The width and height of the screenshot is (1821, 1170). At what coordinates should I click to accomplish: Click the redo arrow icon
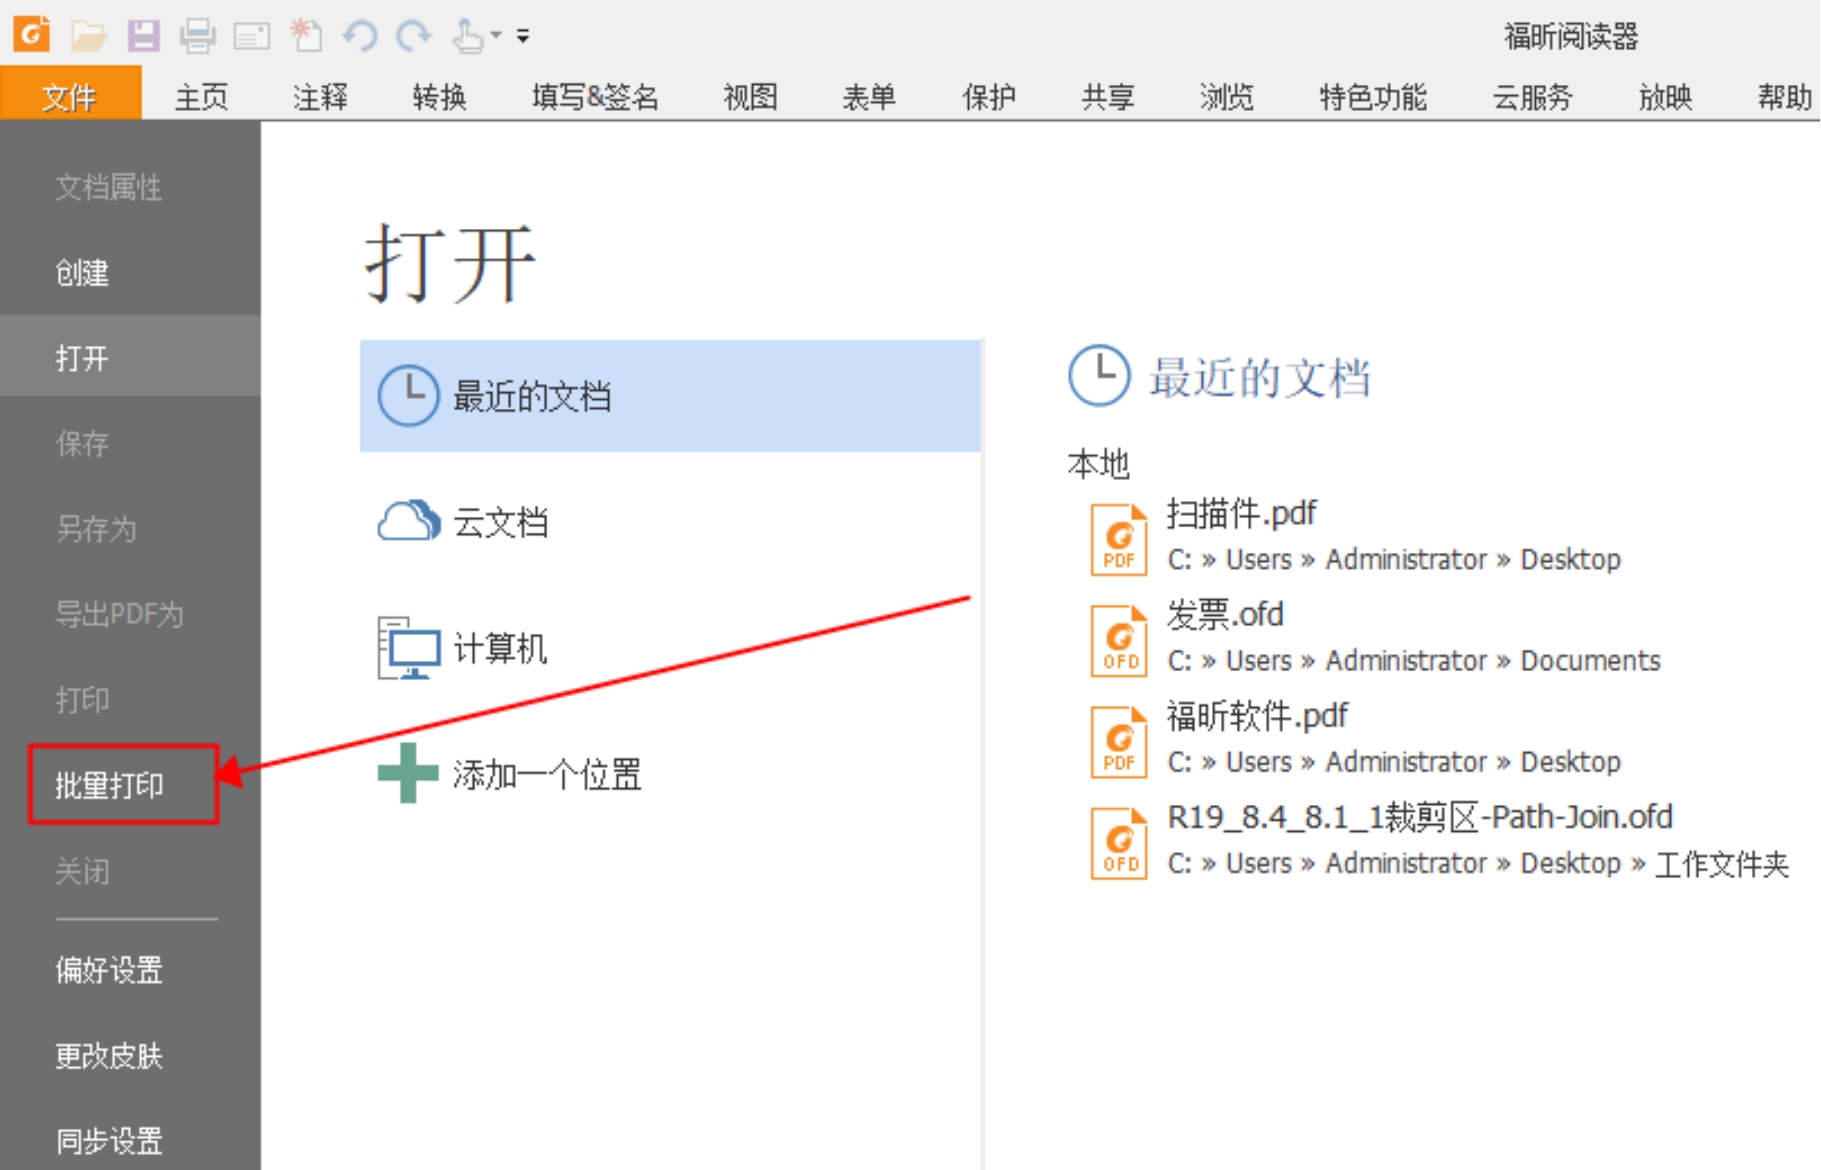coord(414,36)
